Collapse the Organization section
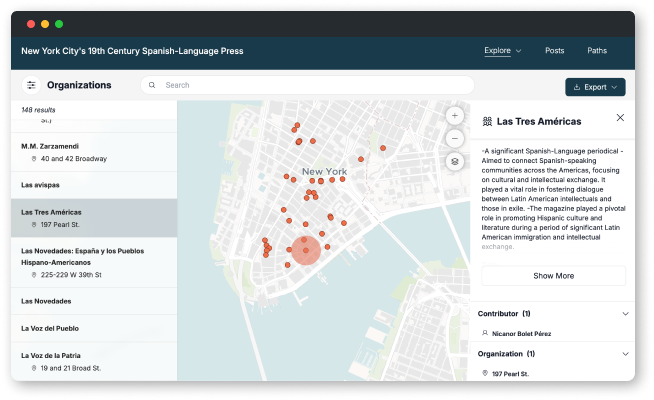The height and width of the screenshot is (400, 654). [x=626, y=354]
